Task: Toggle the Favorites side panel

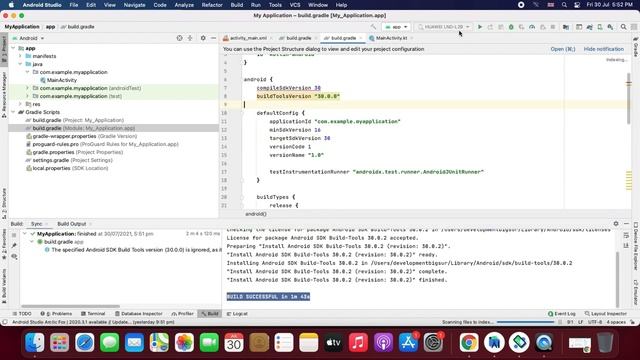Action: 4,244
